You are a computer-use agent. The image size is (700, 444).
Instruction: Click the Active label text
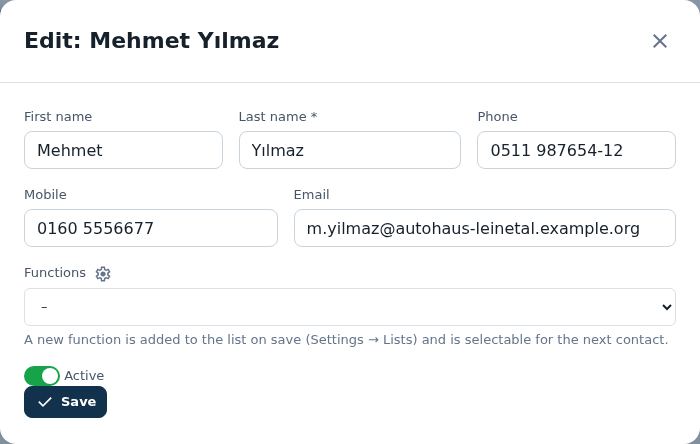(84, 376)
